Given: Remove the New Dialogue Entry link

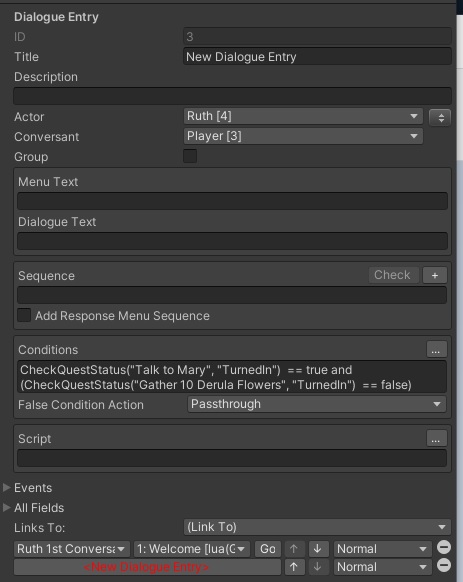Looking at the screenshot, I should tap(444, 566).
